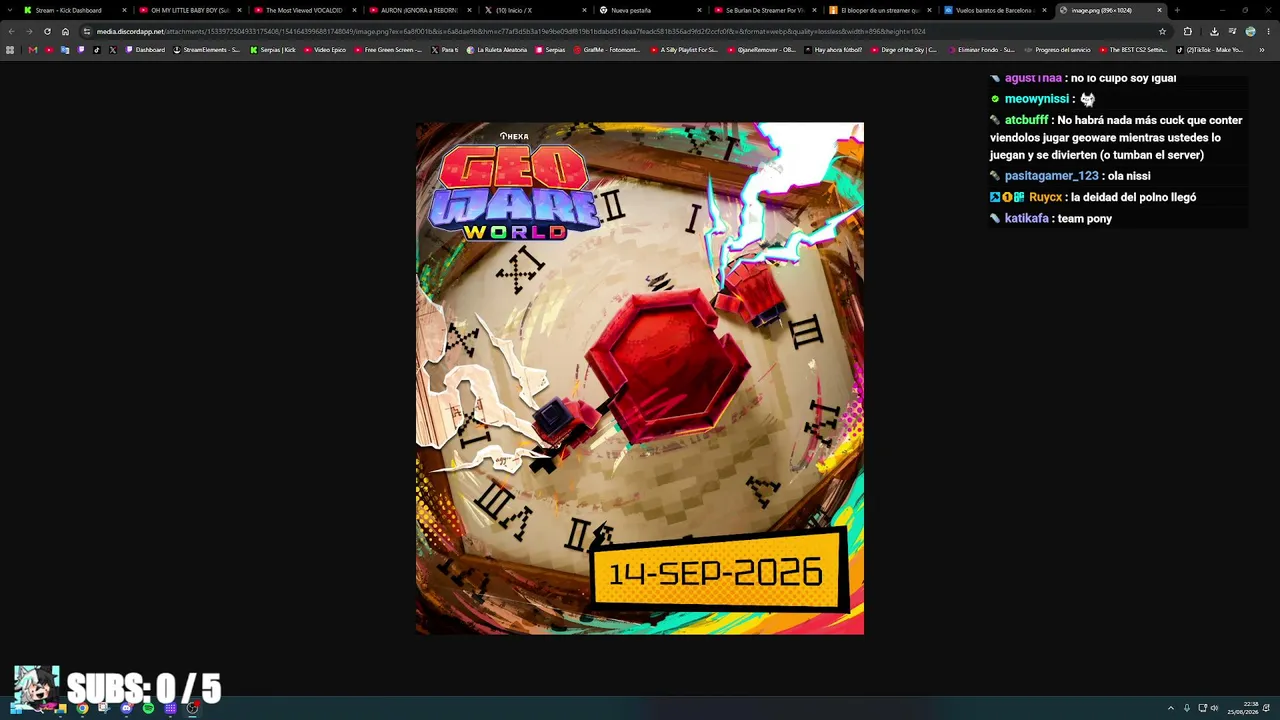Open a new browser tab
The image size is (1280, 720).
pyautogui.click(x=1177, y=10)
